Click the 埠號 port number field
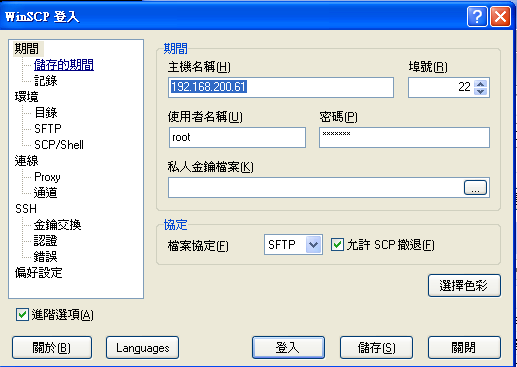The width and height of the screenshot is (517, 367). (441, 87)
